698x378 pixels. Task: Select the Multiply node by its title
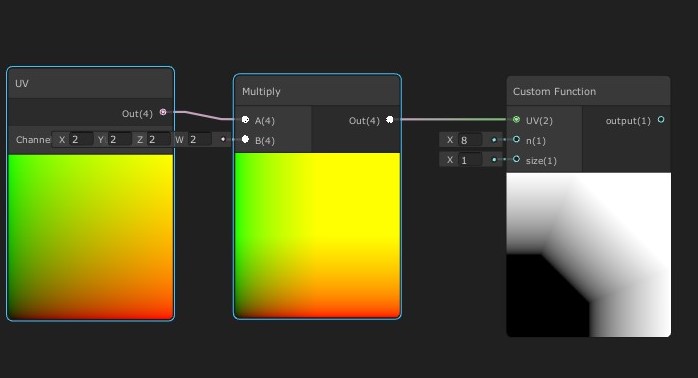tap(261, 92)
